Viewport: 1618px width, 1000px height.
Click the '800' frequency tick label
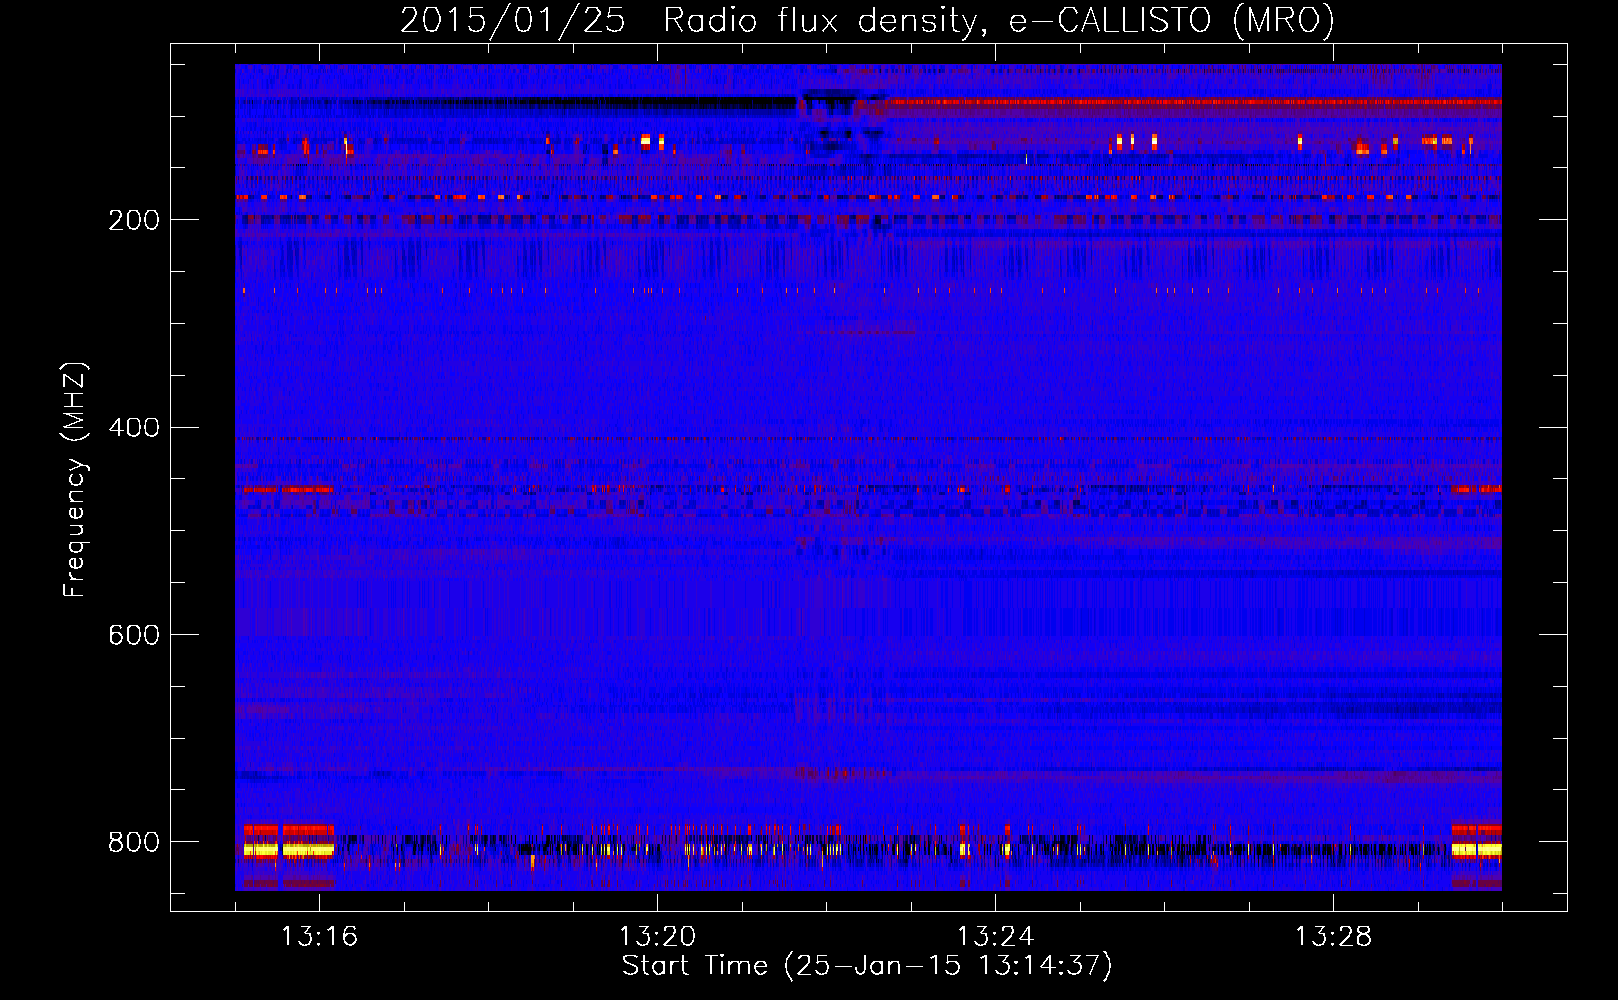(134, 842)
